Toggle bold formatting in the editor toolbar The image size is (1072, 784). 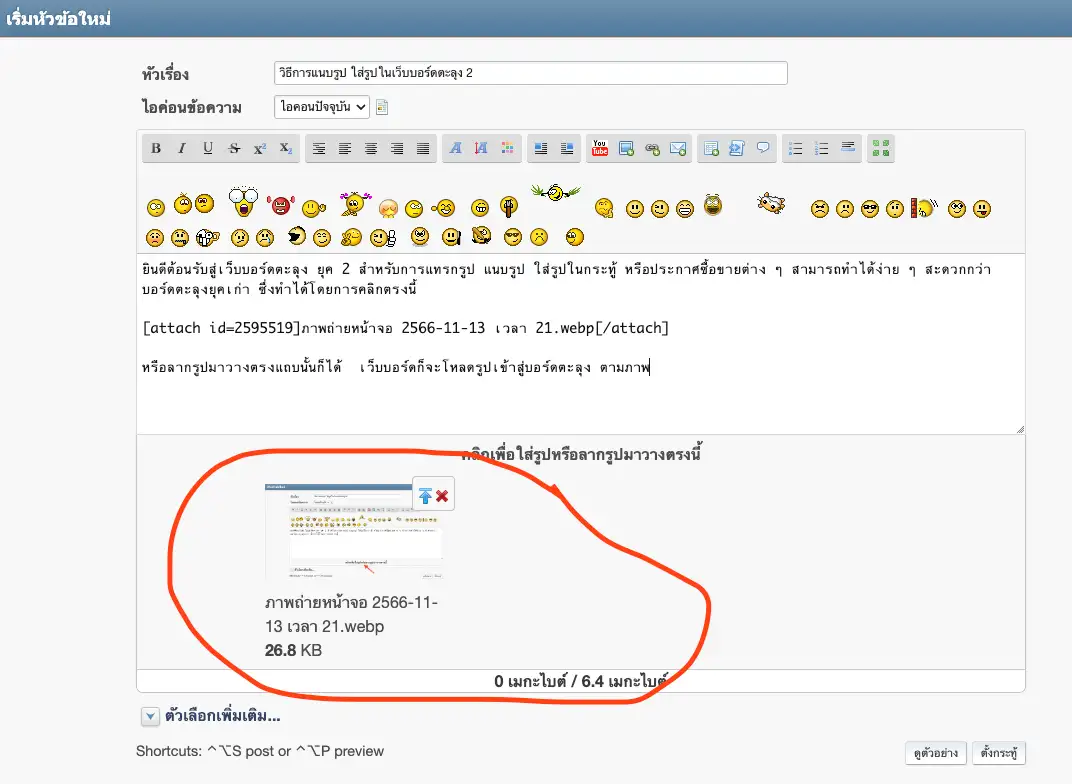tap(156, 149)
